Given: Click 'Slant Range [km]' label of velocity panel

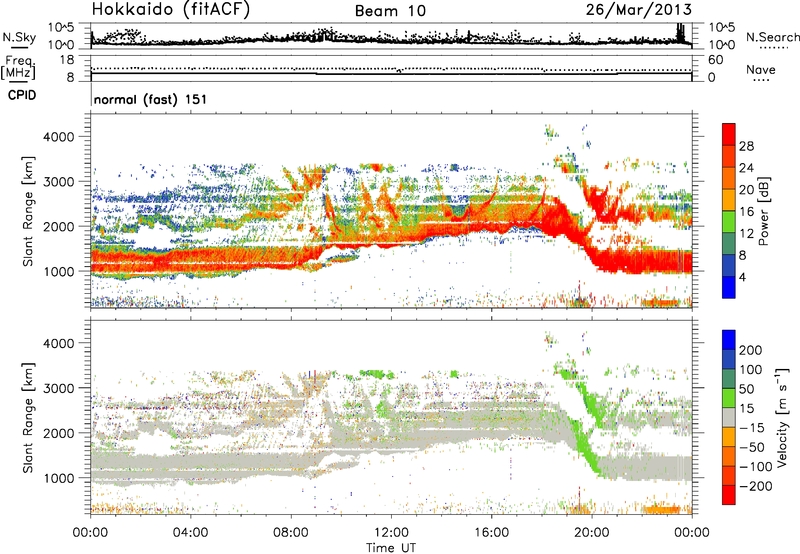Looking at the screenshot, I should (x=28, y=417).
